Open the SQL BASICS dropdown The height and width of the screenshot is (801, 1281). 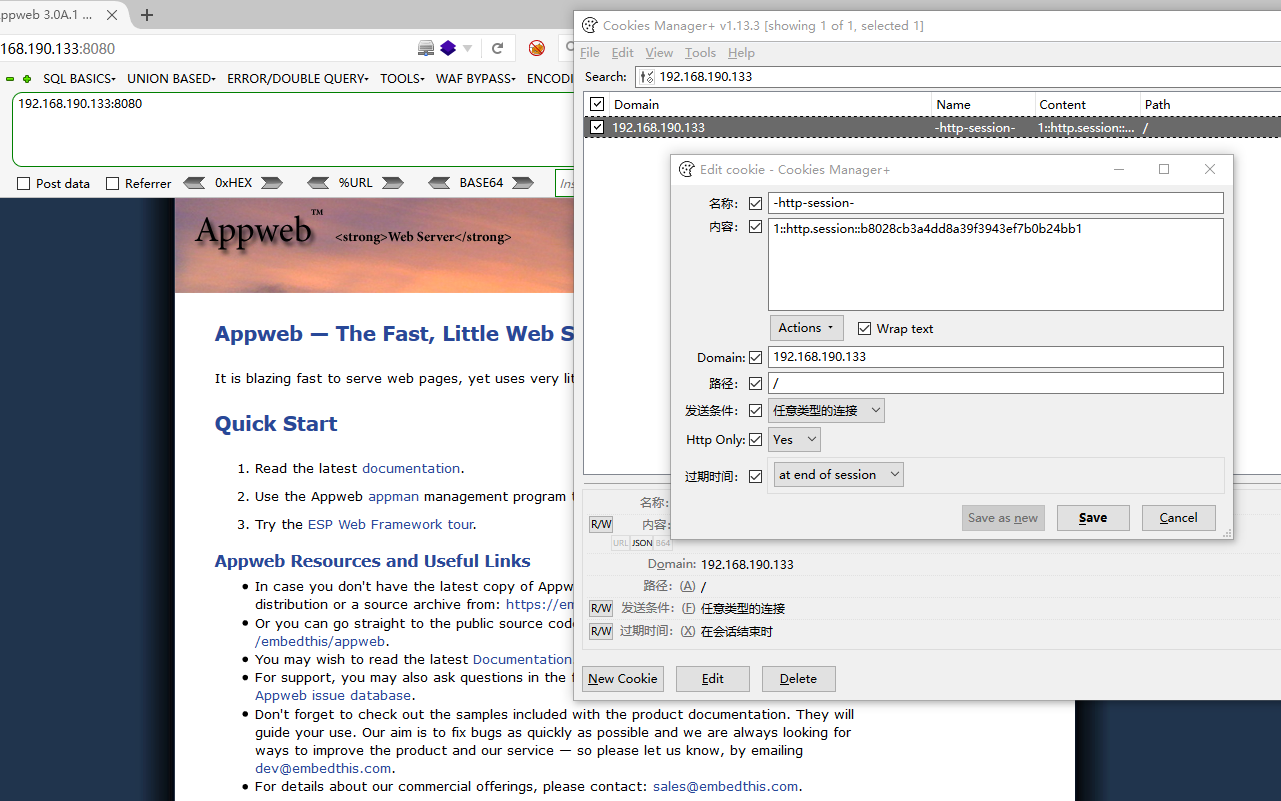click(x=79, y=79)
